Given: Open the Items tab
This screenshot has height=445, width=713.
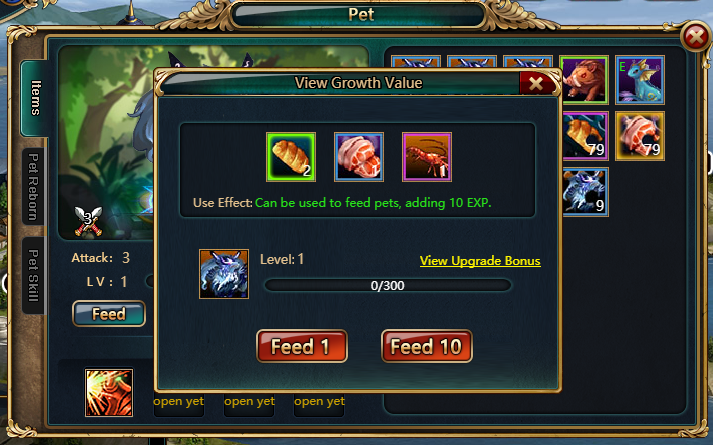Looking at the screenshot, I should coord(35,98).
